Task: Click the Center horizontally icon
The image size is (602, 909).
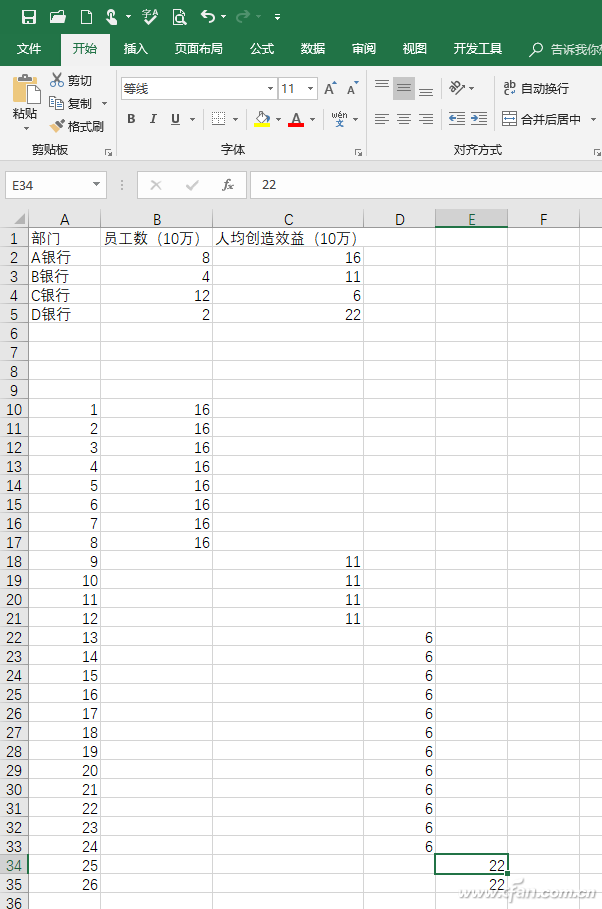Action: click(x=404, y=119)
